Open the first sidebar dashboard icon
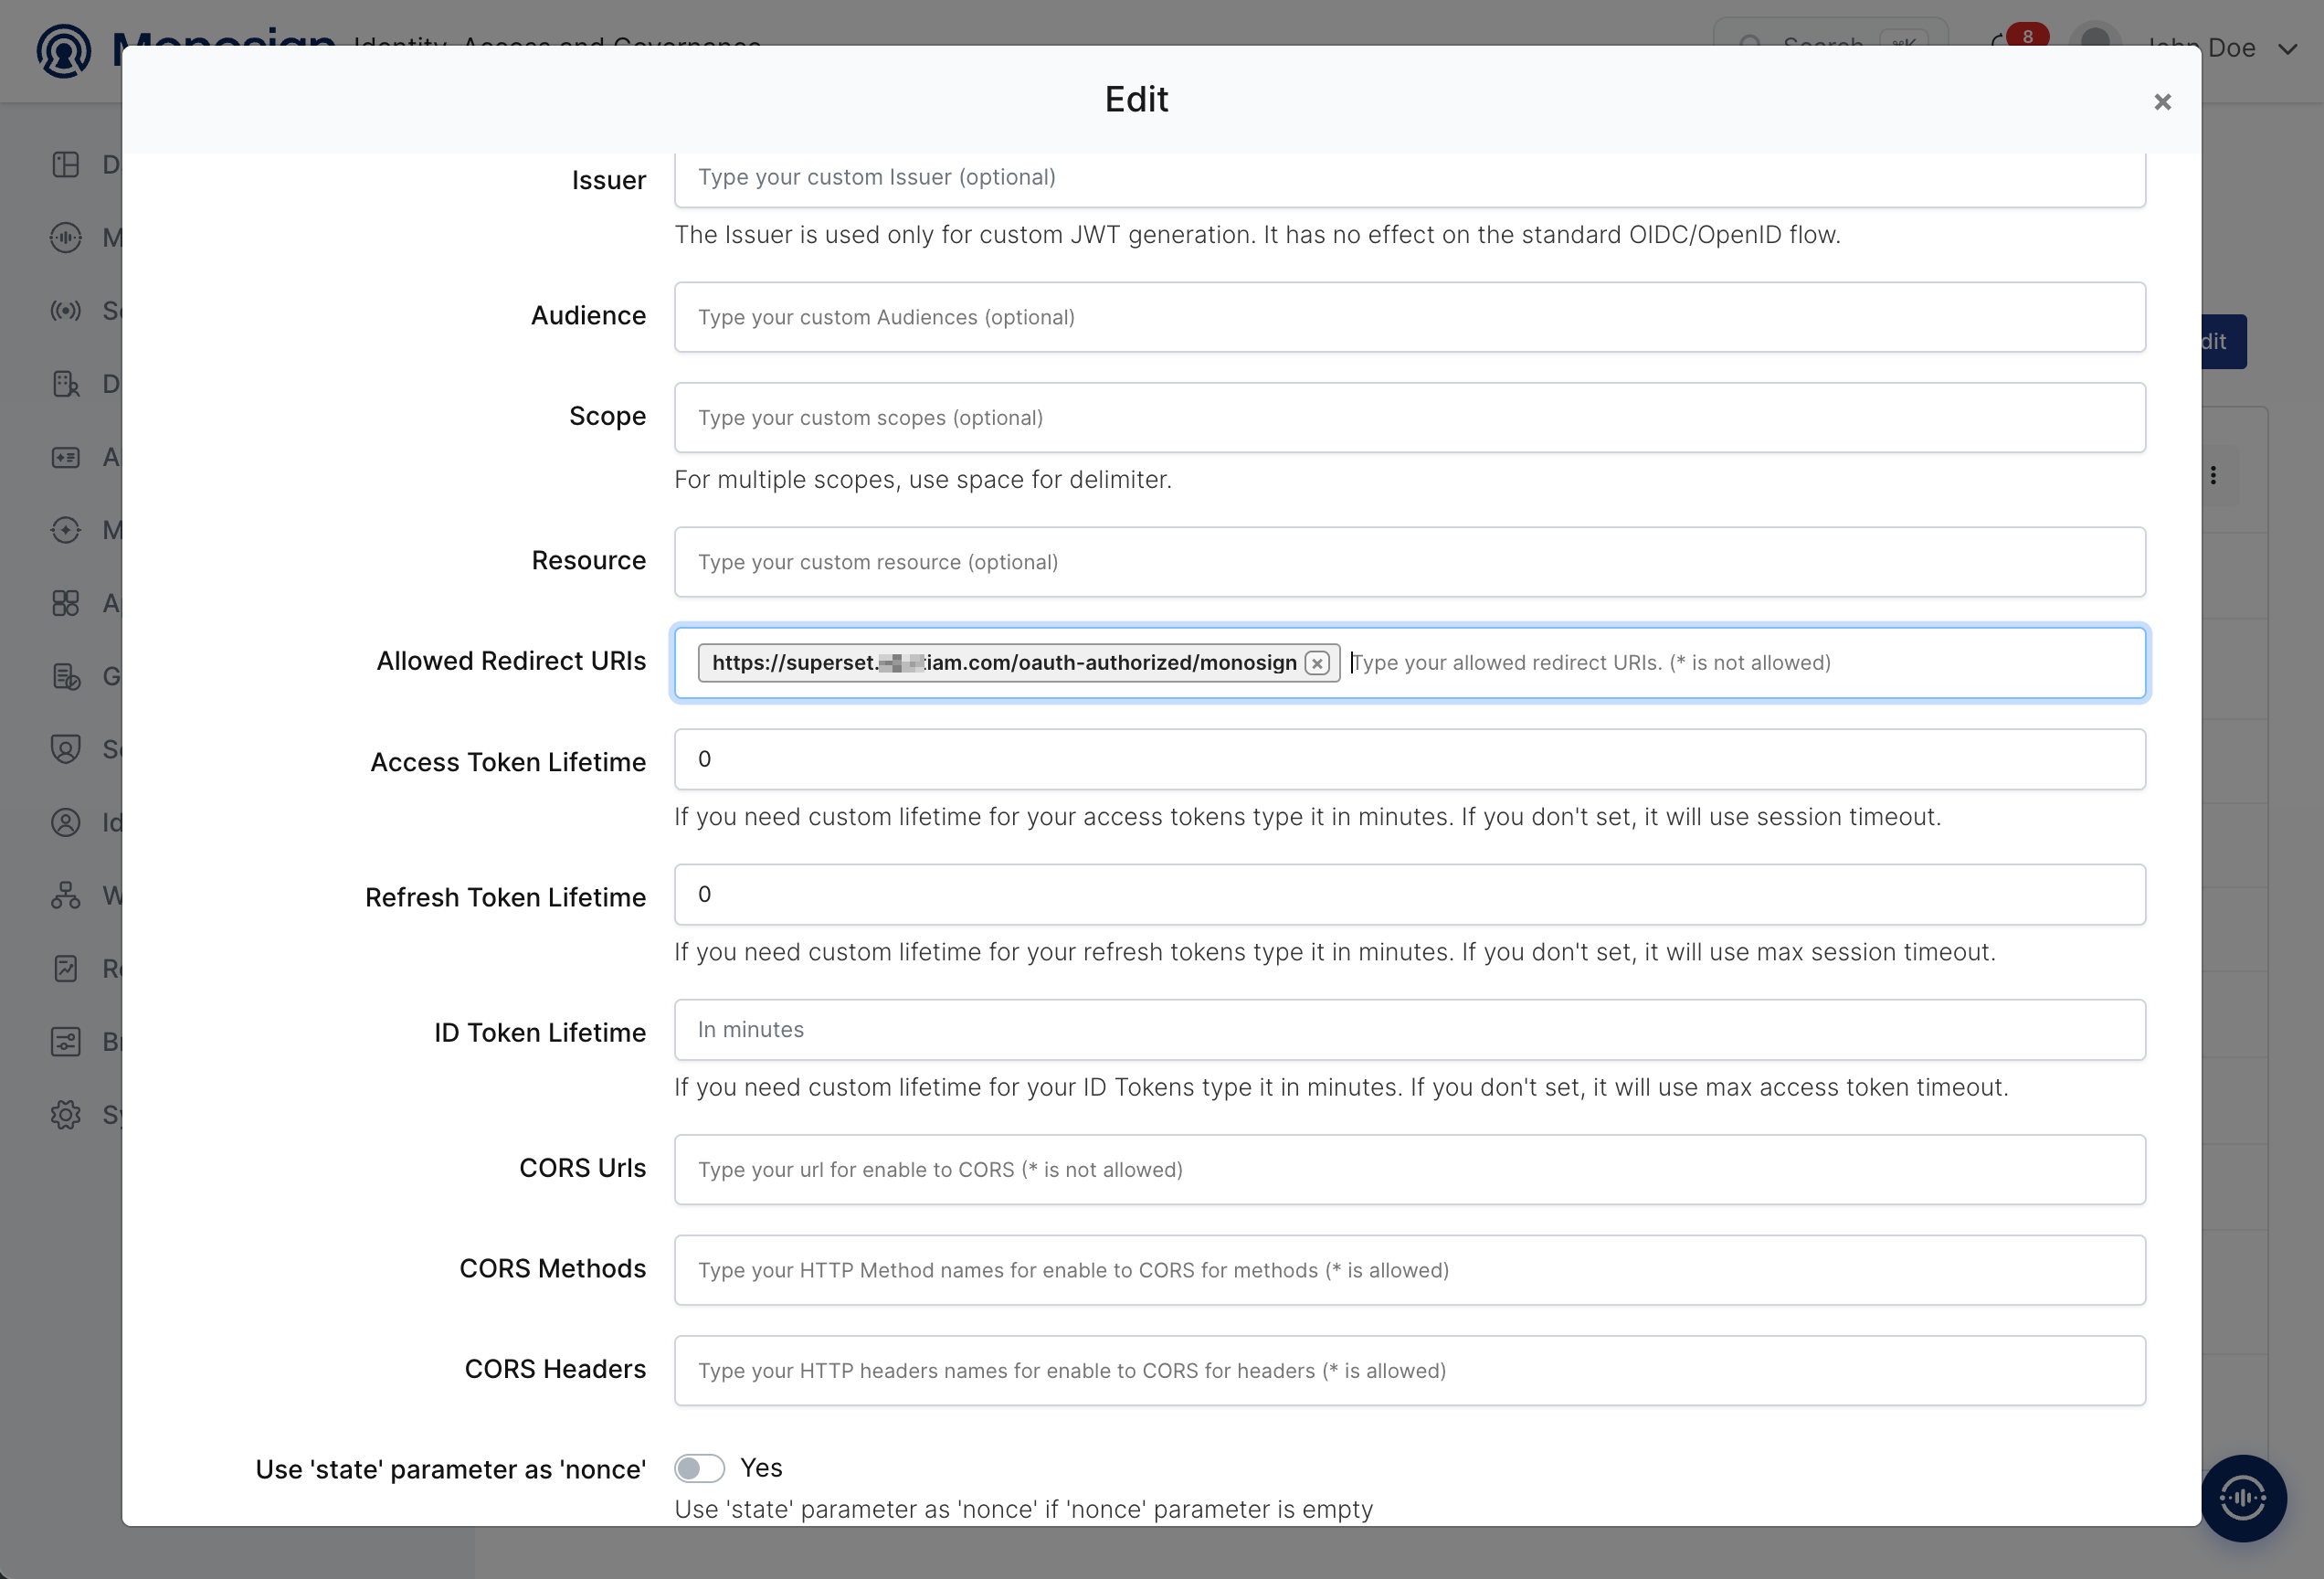 point(66,165)
